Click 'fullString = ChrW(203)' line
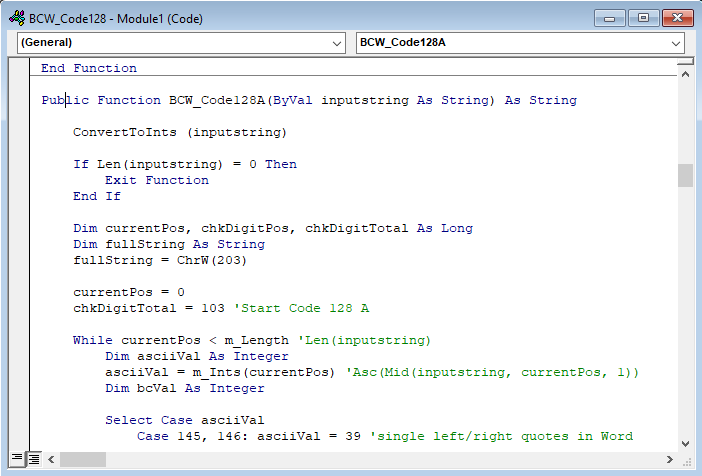702x476 pixels. click(x=160, y=260)
